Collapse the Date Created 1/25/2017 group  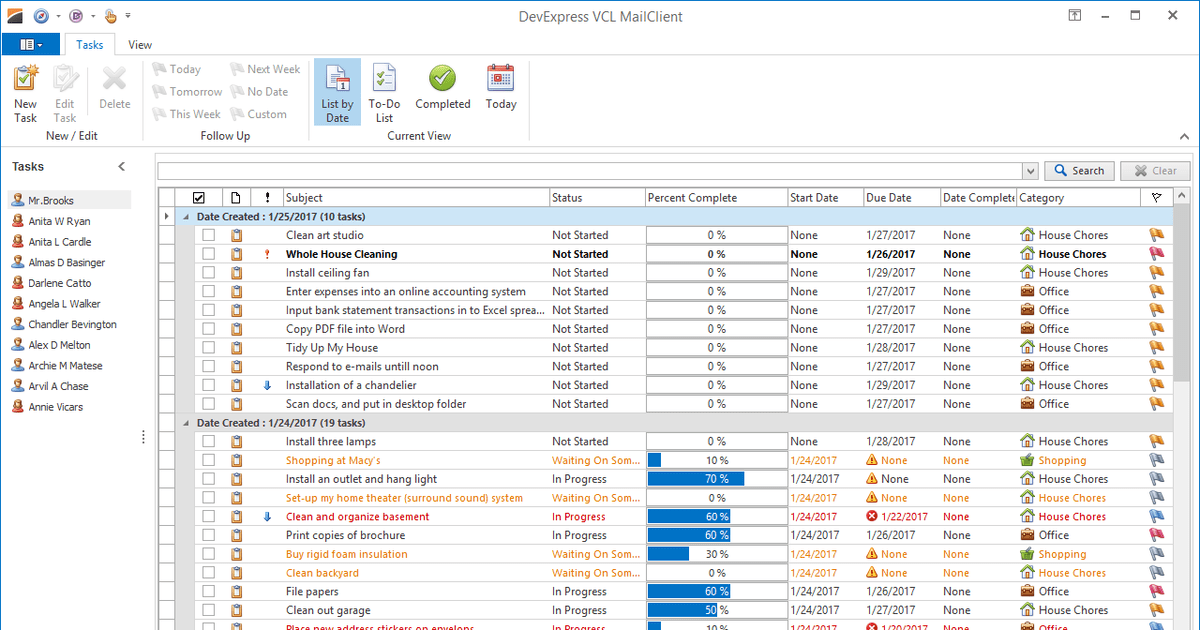coord(187,217)
